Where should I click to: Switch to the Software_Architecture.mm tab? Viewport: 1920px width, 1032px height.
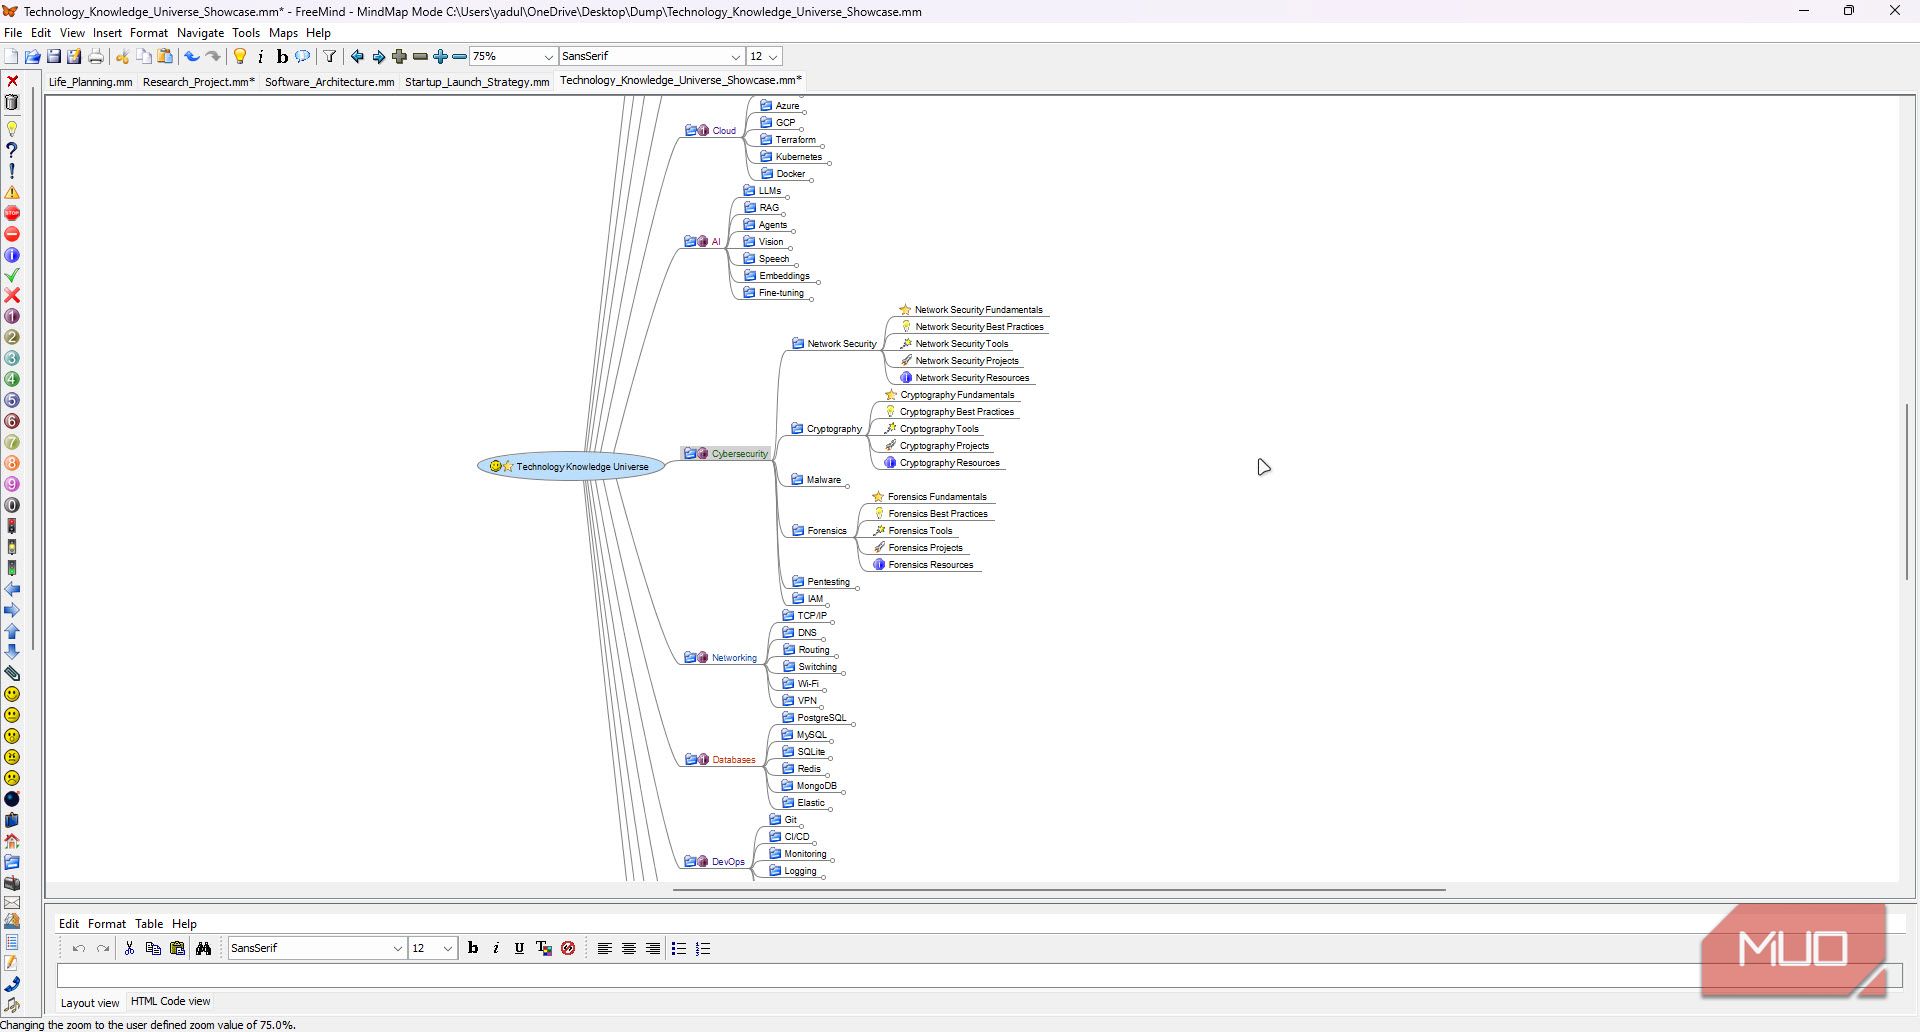coord(330,82)
